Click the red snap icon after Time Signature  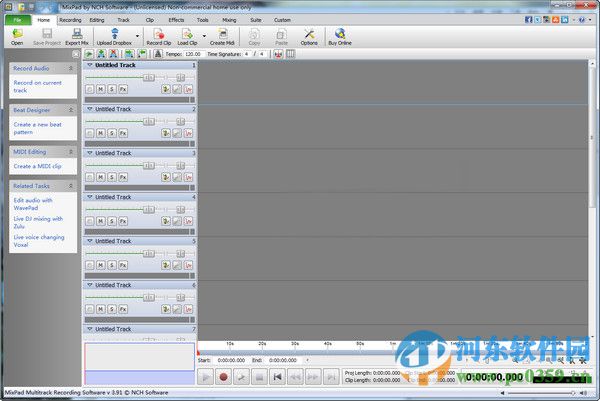[x=278, y=54]
